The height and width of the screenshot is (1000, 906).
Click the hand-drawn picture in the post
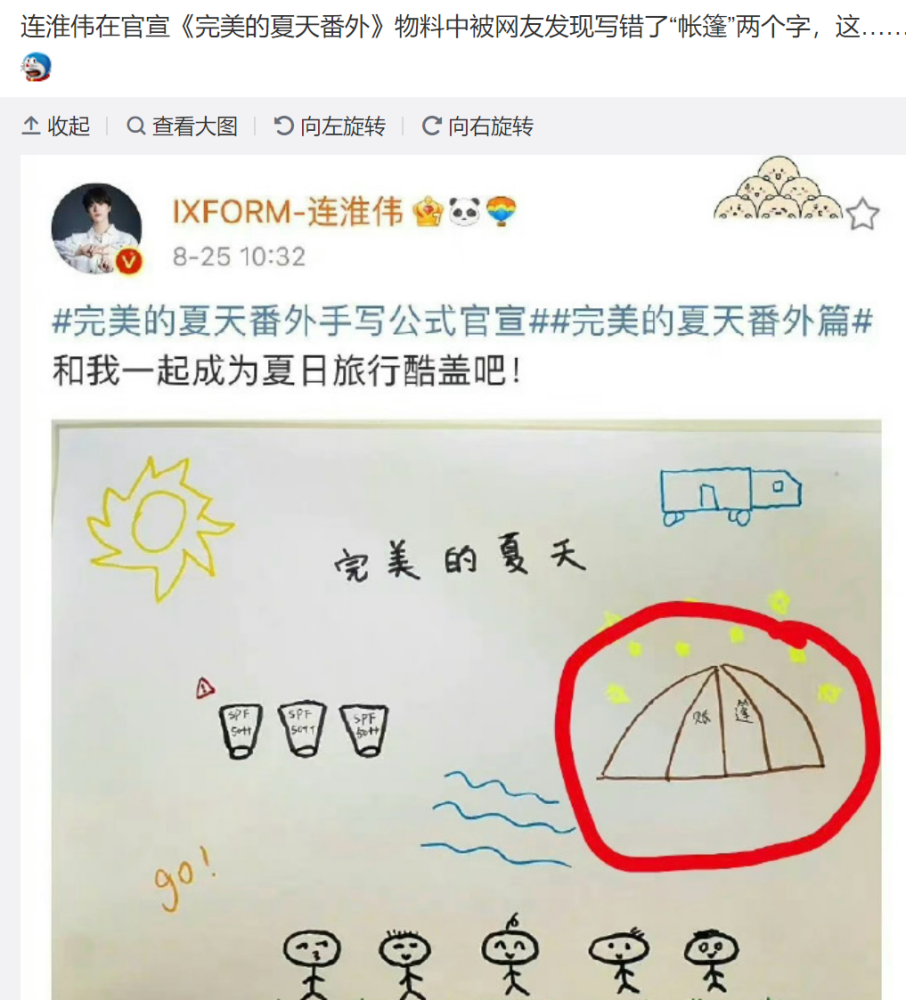[466, 709]
